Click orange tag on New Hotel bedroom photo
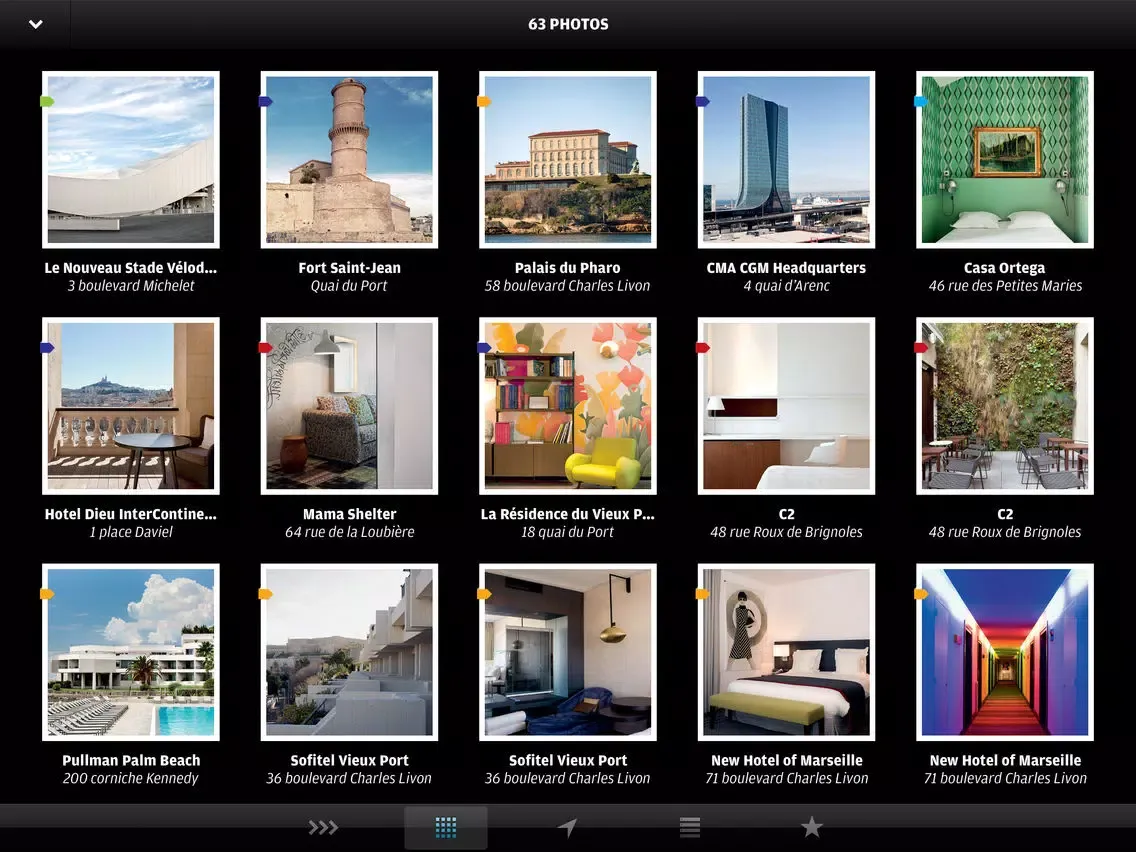 pyautogui.click(x=703, y=594)
